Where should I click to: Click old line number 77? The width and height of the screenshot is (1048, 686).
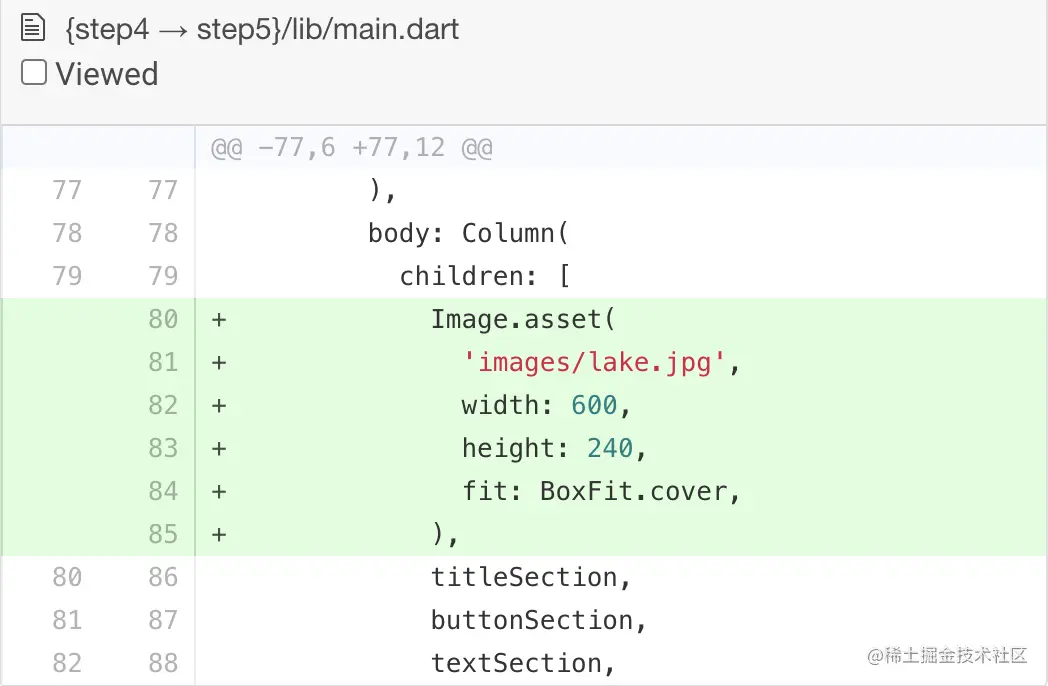tap(67, 190)
